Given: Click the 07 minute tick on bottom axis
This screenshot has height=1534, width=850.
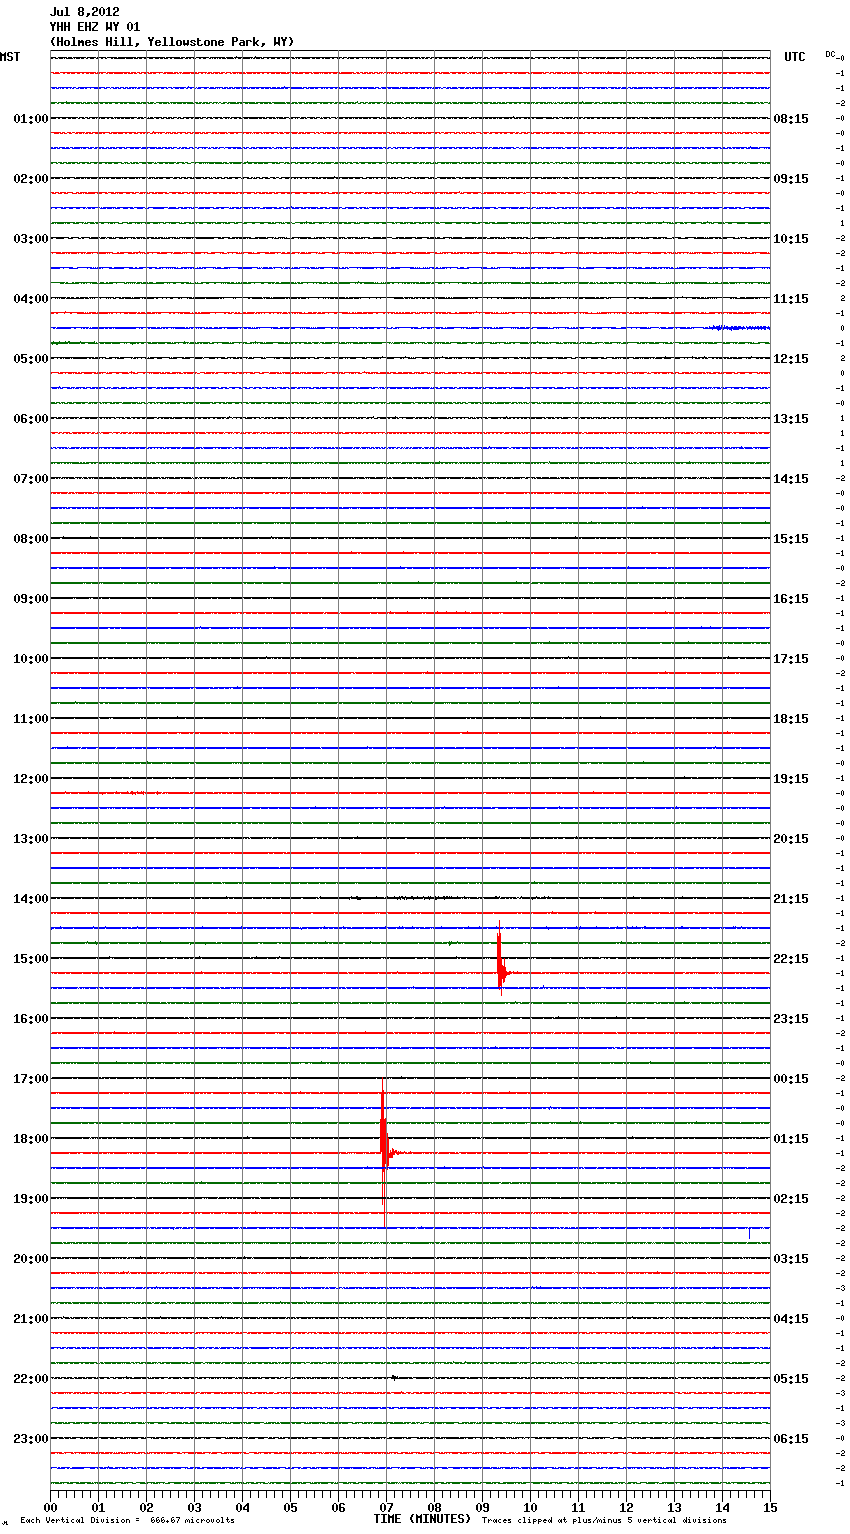Looking at the screenshot, I should point(386,1507).
